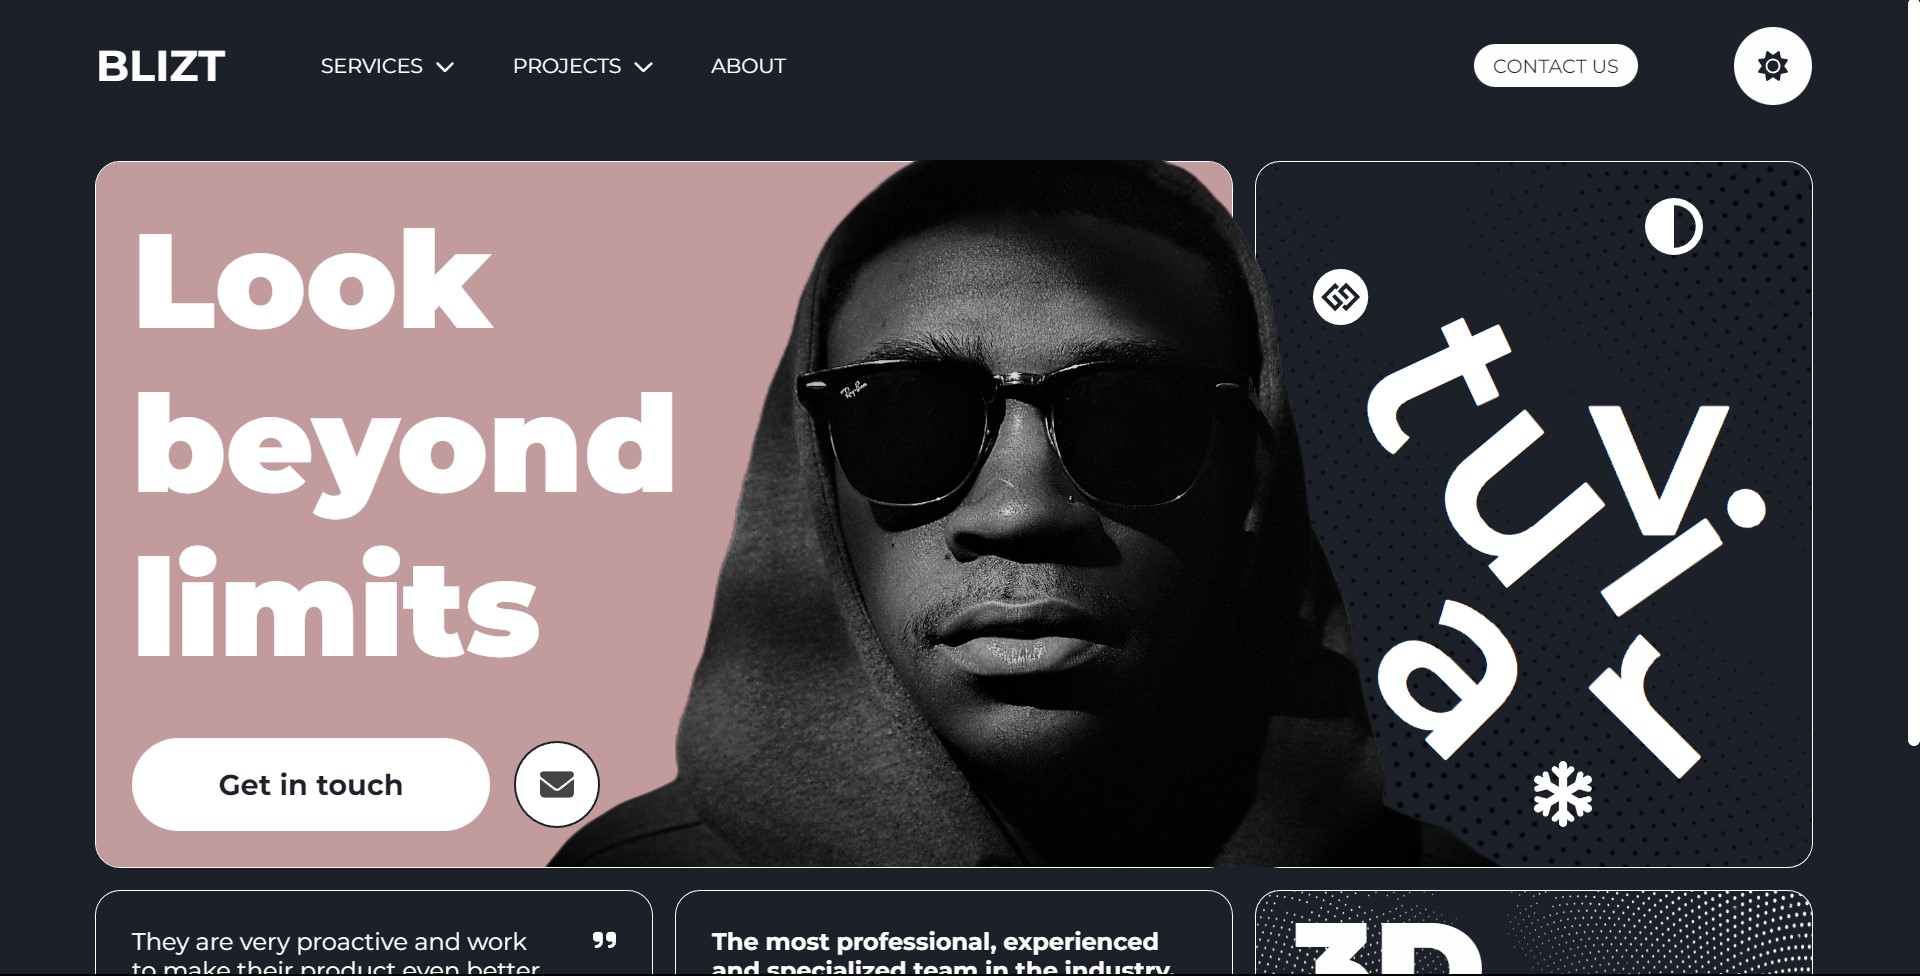
Task: Expand the Services dropdown chevron
Action: pos(445,67)
